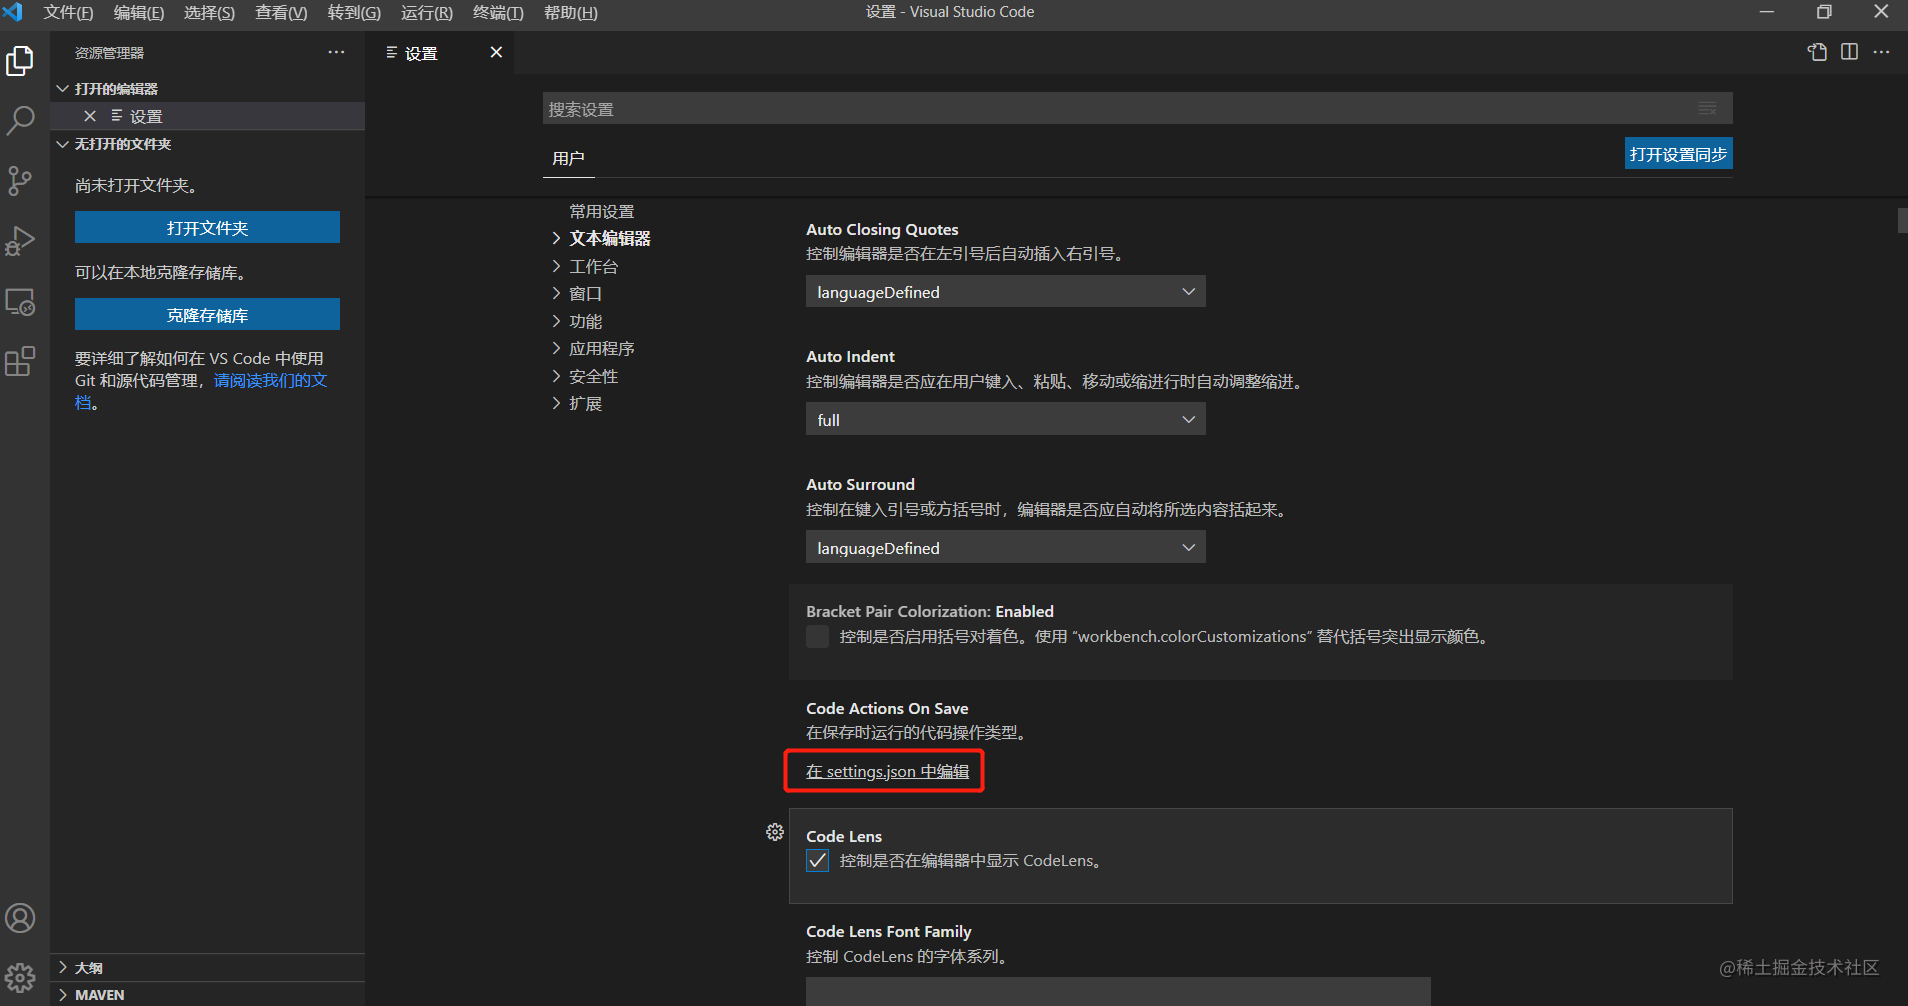The height and width of the screenshot is (1006, 1908).
Task: Click the 打开文件夹 button
Action: pos(207,227)
